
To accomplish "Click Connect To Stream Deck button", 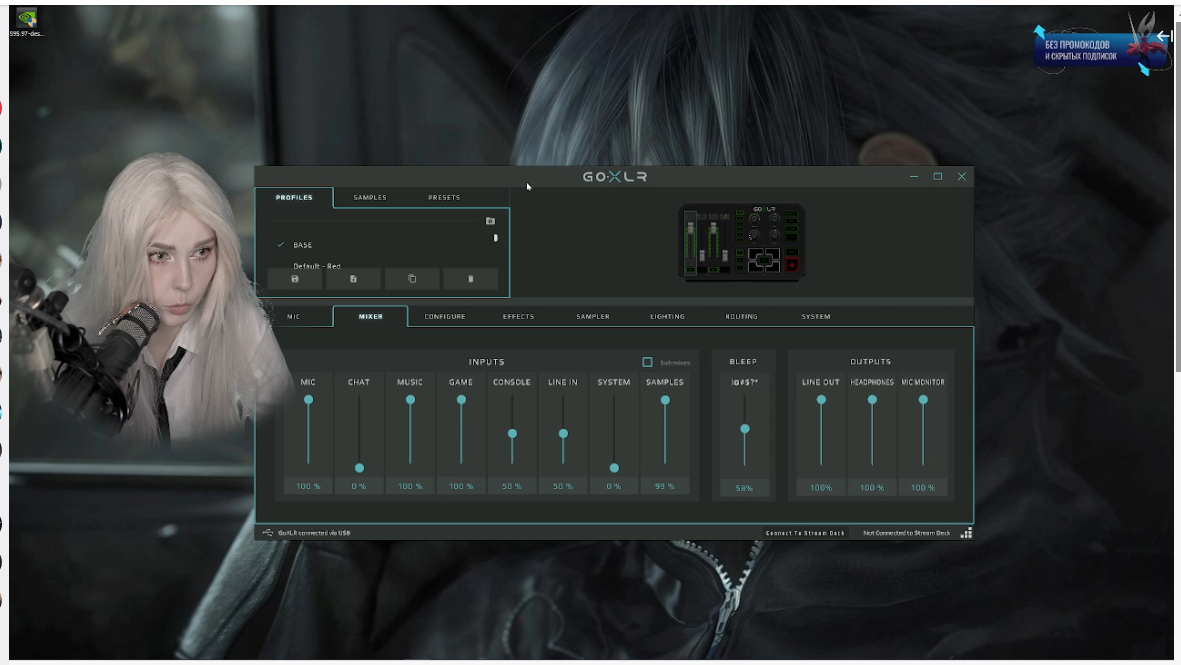I will pos(805,532).
